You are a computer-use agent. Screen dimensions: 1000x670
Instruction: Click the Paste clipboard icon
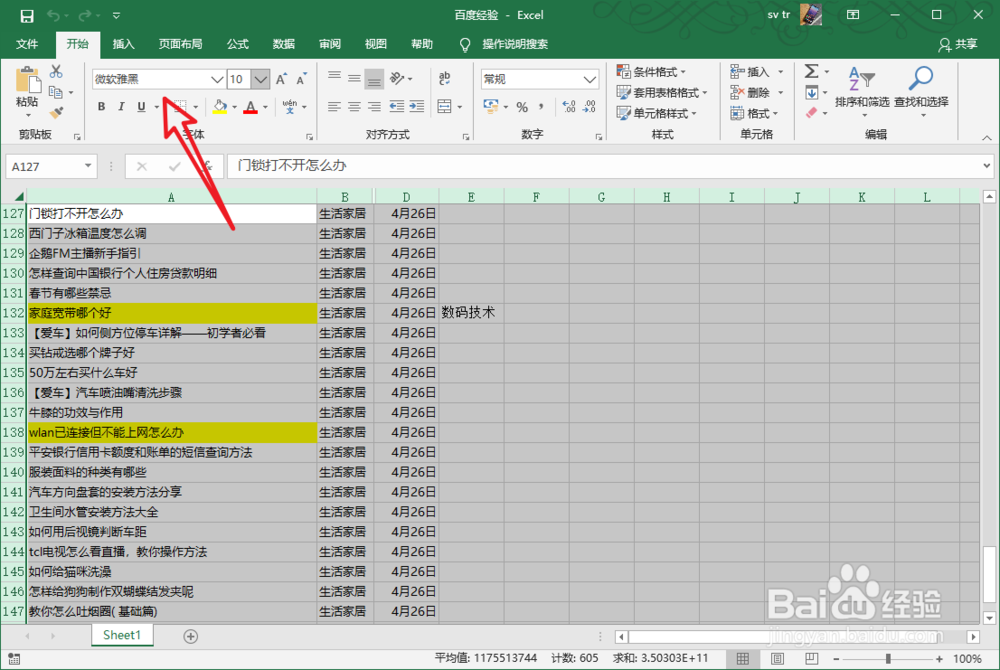coord(27,82)
